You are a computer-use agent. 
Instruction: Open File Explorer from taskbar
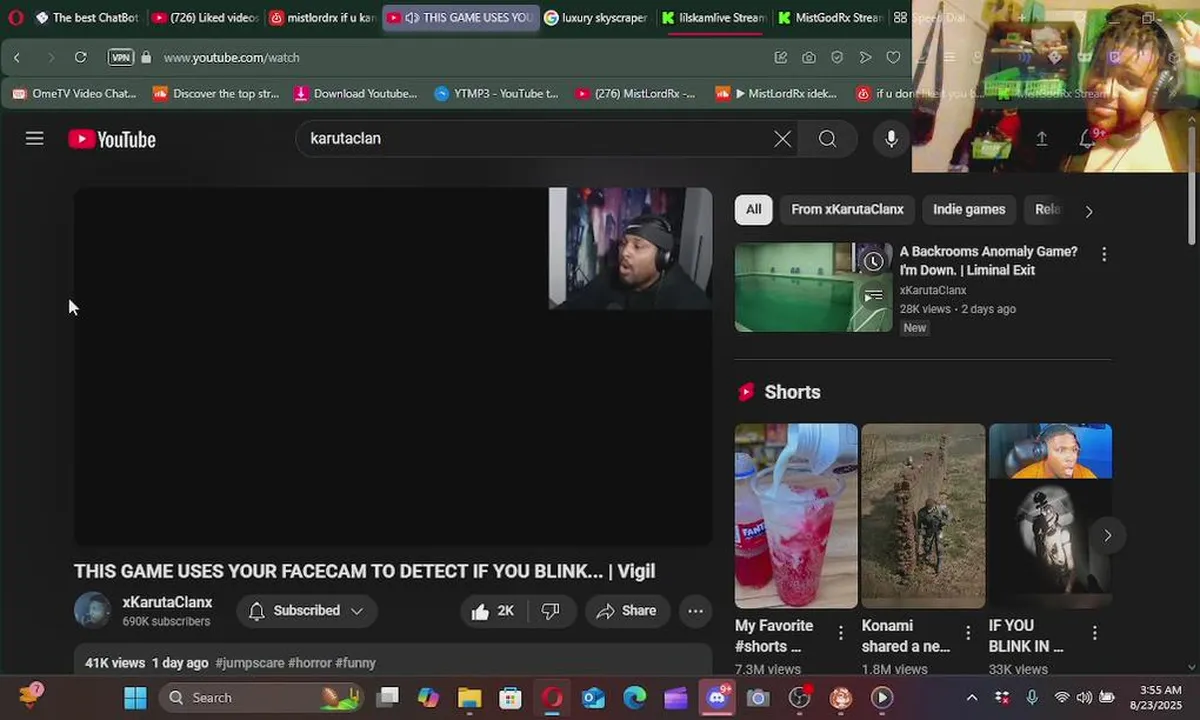point(470,698)
